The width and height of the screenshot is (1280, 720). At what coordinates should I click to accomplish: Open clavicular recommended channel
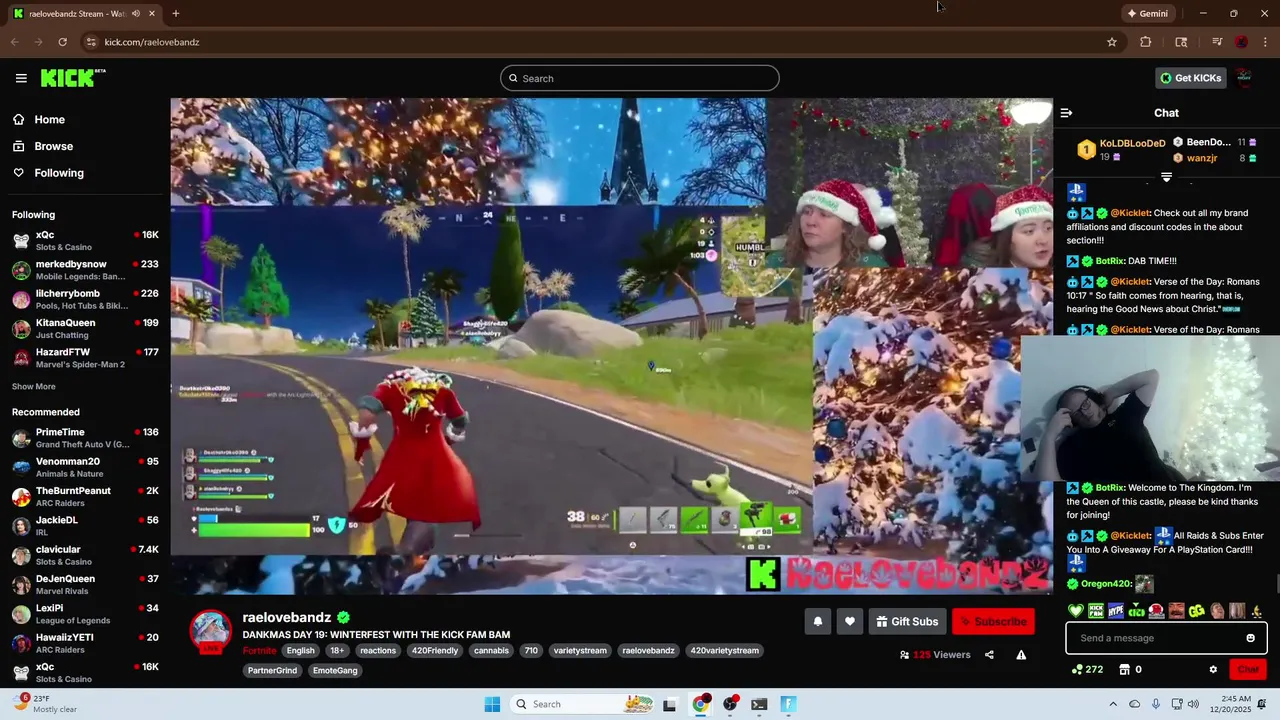click(x=85, y=555)
